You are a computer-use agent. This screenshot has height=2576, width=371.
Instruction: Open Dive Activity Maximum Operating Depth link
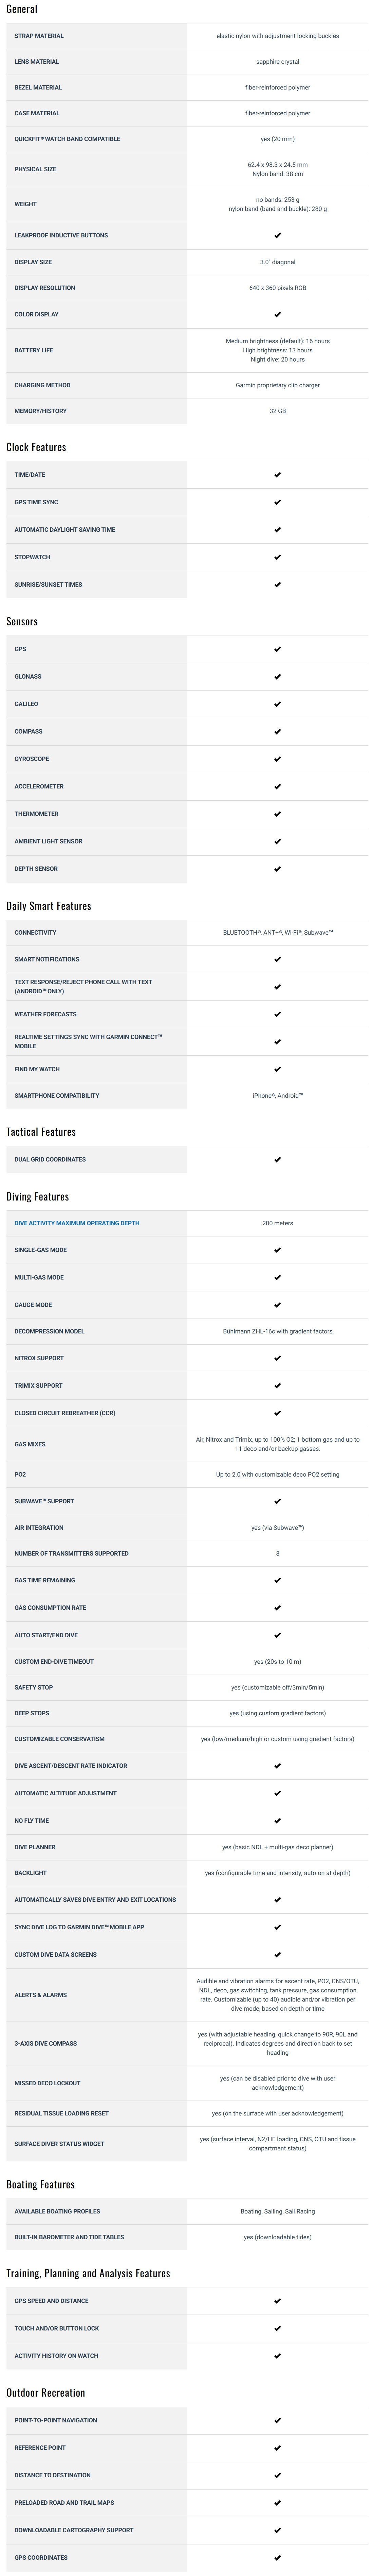pos(77,1223)
